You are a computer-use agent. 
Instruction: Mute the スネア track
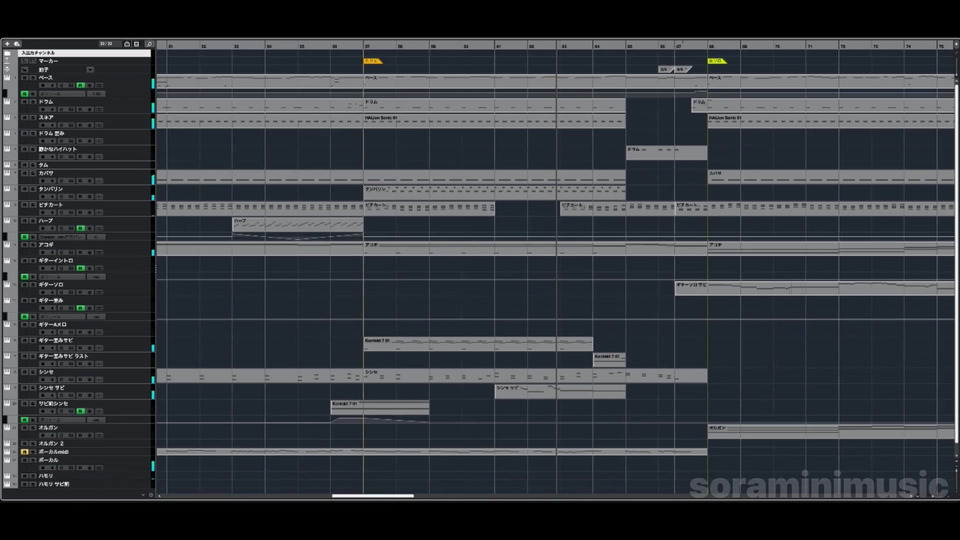[24, 118]
